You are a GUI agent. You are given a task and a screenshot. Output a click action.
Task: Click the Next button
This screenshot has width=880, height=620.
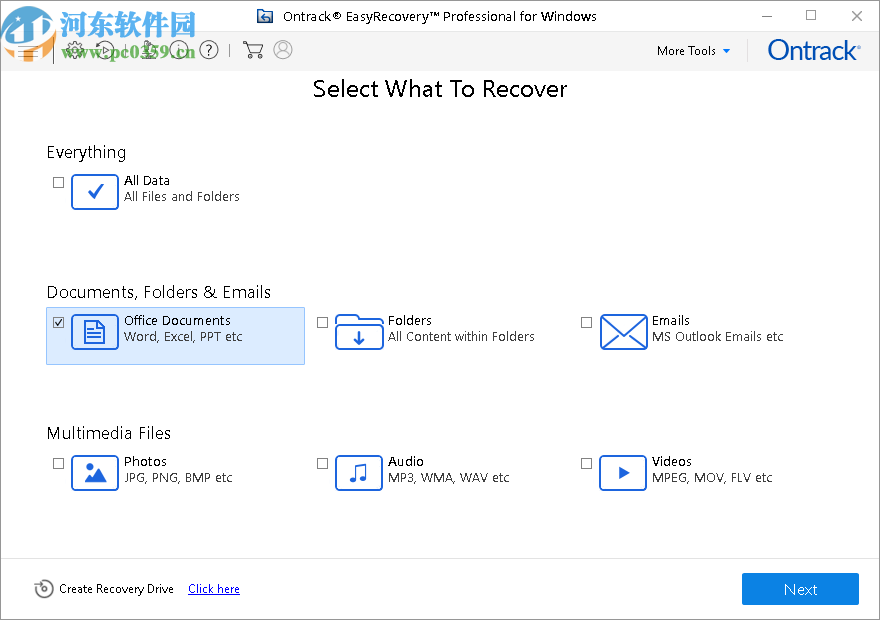click(x=800, y=589)
